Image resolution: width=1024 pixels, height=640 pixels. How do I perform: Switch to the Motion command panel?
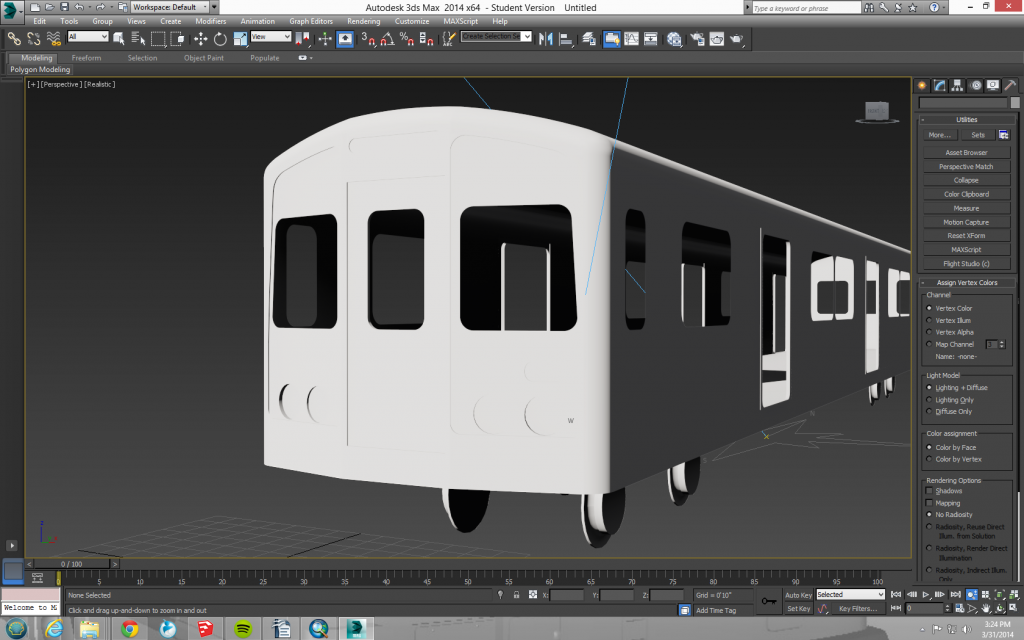coord(976,86)
